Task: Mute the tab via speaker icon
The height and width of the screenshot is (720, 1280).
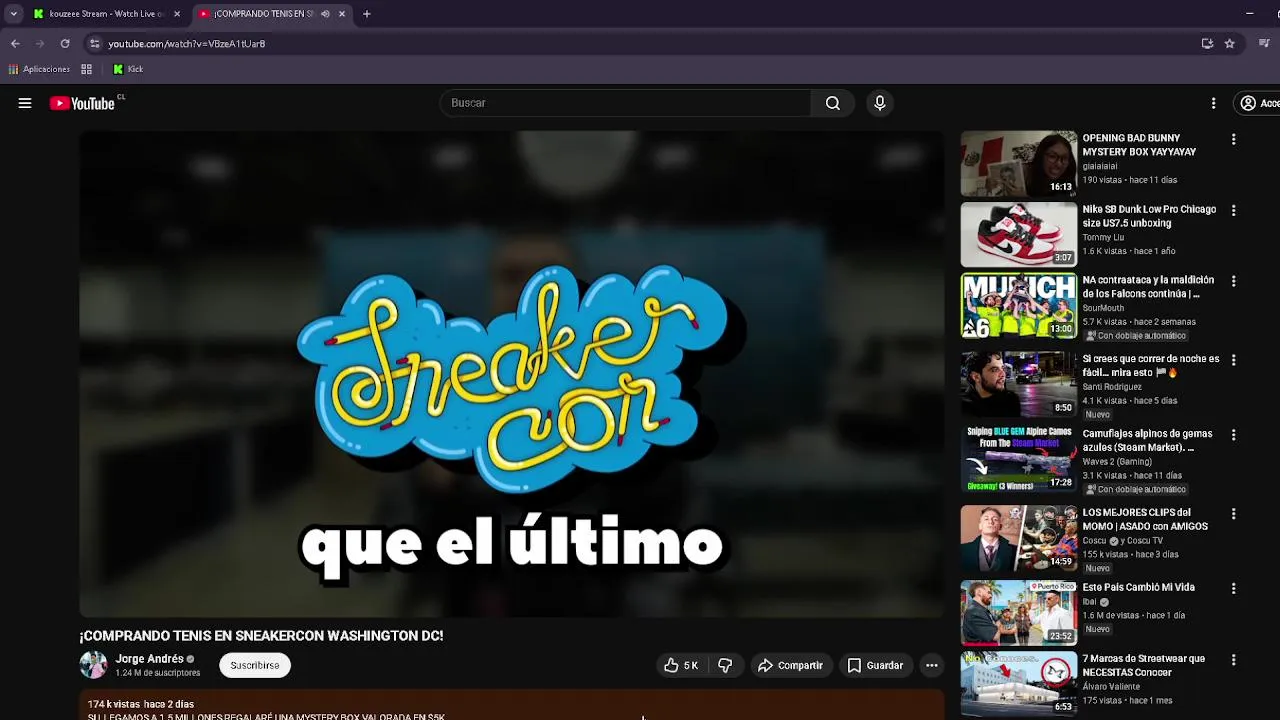Action: coord(325,14)
